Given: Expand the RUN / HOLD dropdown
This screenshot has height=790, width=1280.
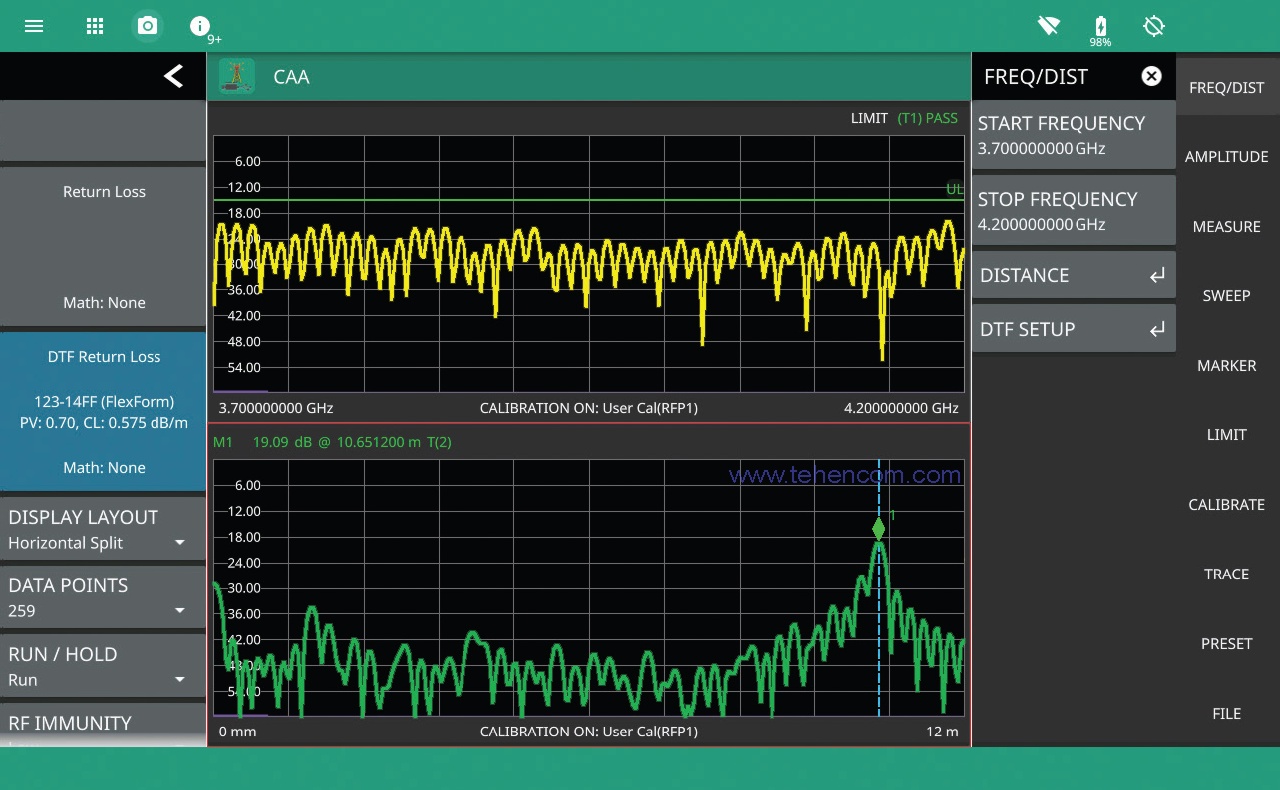Looking at the screenshot, I should click(103, 667).
